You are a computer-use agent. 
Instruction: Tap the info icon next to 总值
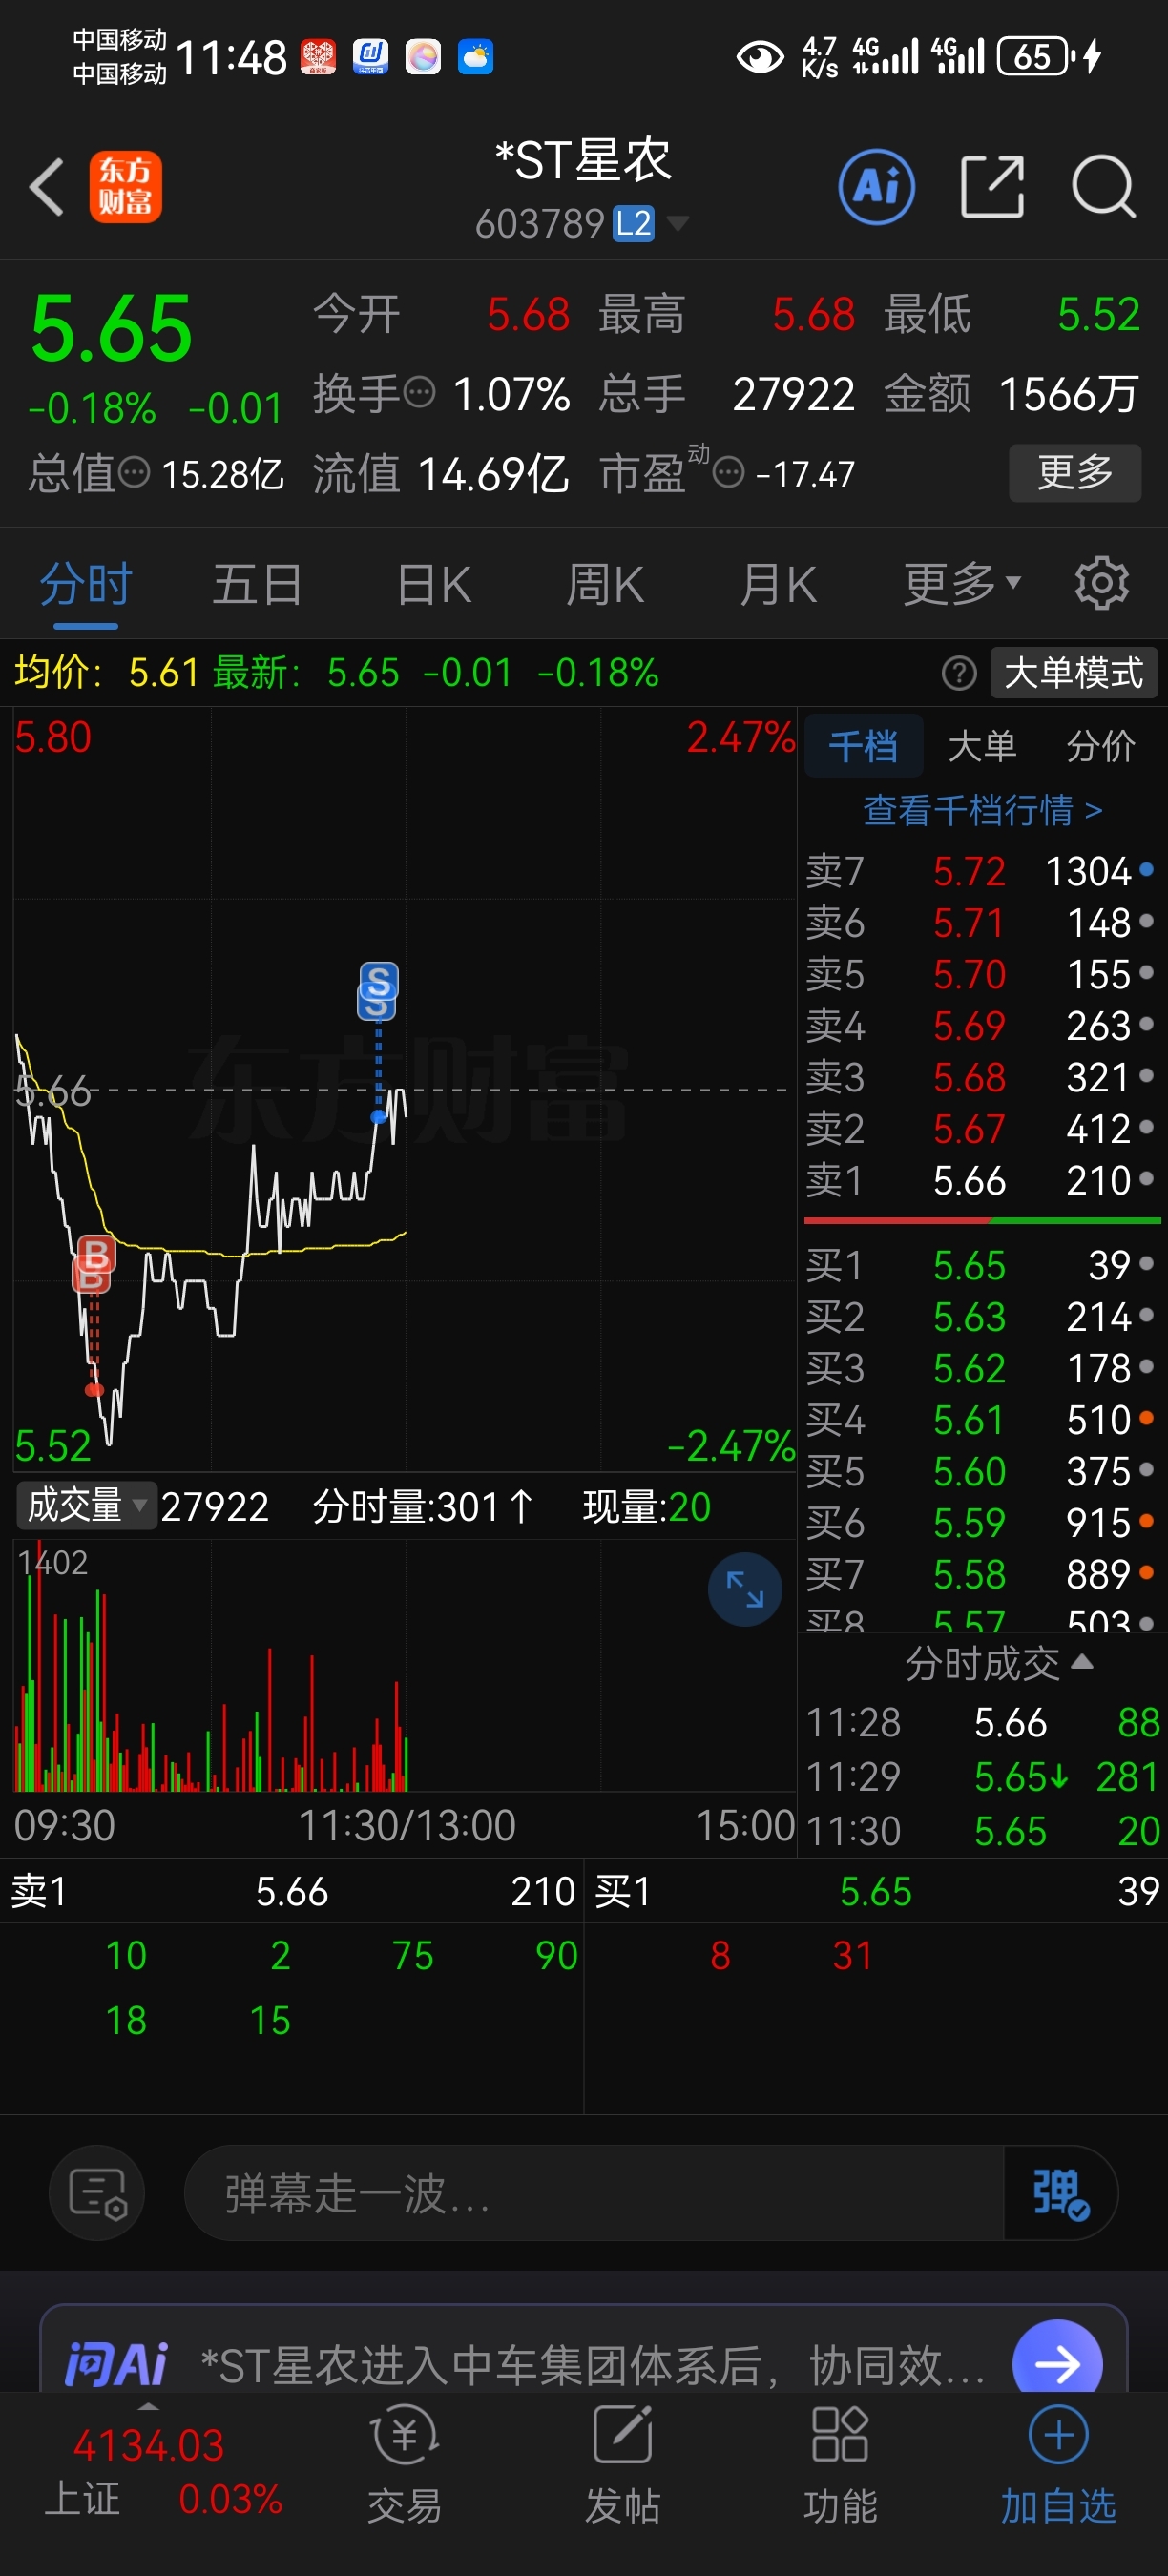(x=133, y=473)
